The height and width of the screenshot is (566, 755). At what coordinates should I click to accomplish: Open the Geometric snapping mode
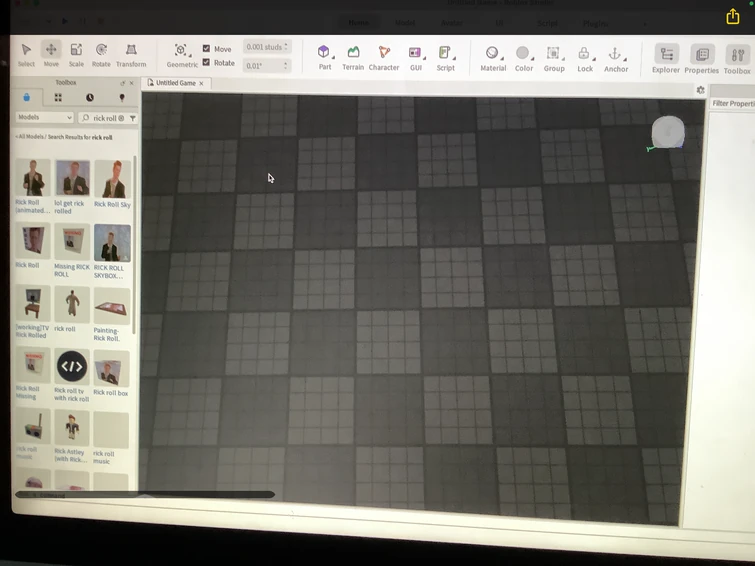click(181, 55)
